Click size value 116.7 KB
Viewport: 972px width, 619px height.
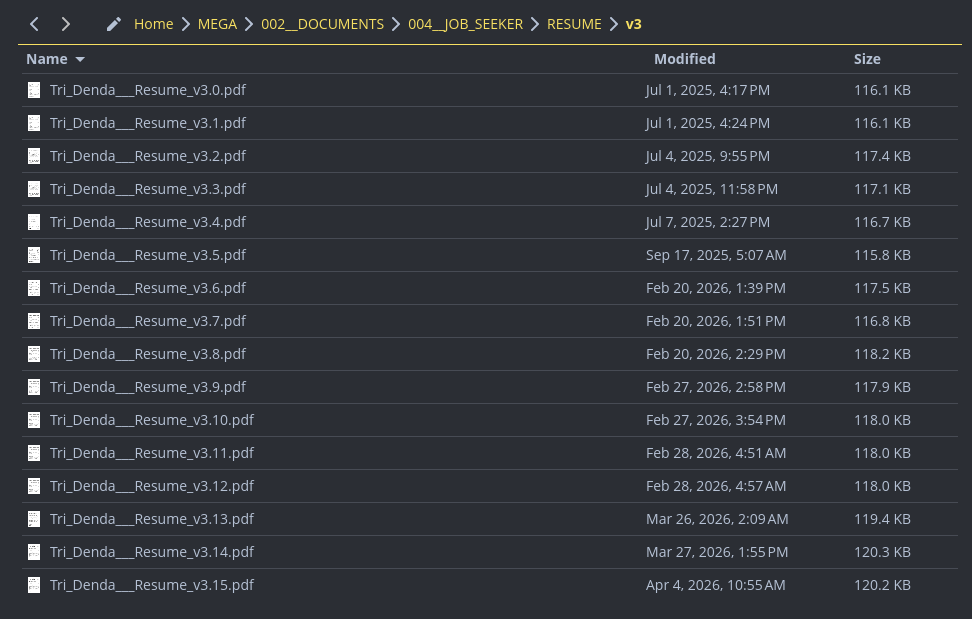tap(882, 222)
